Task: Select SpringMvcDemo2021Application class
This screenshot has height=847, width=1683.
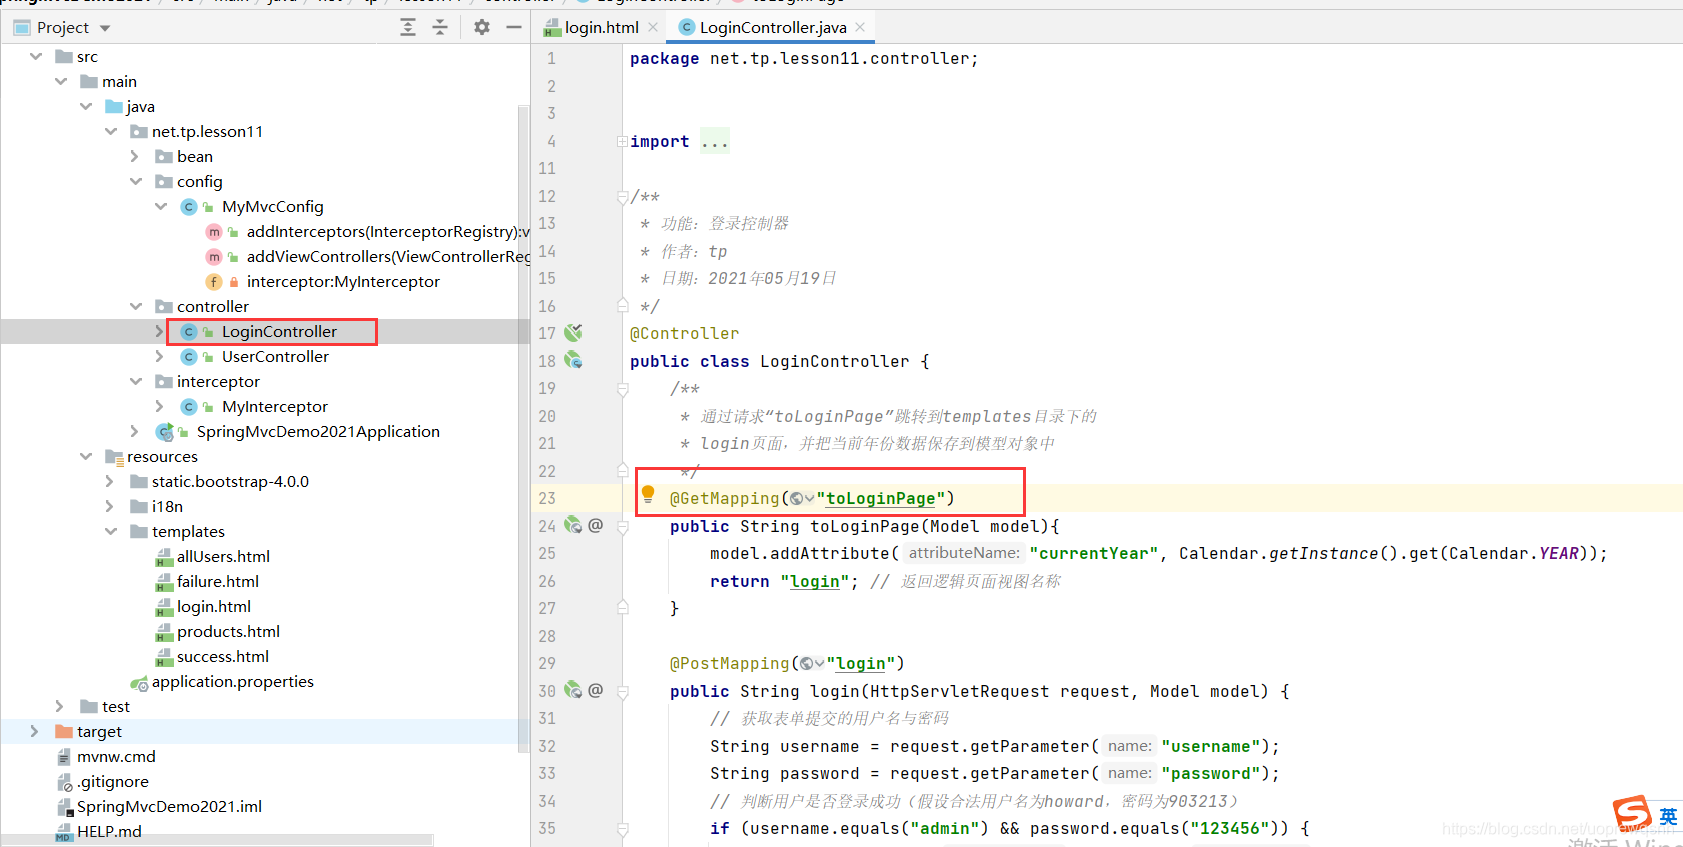Action: [x=317, y=432]
